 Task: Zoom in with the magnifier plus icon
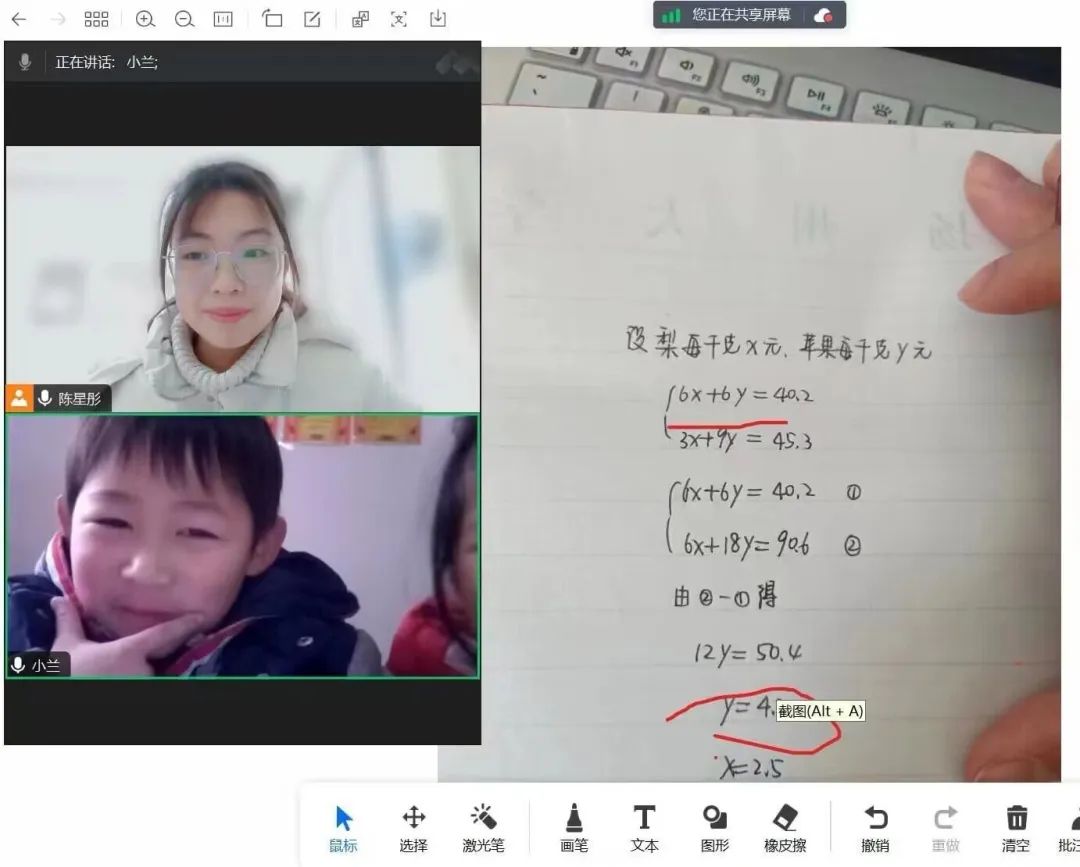pos(145,19)
